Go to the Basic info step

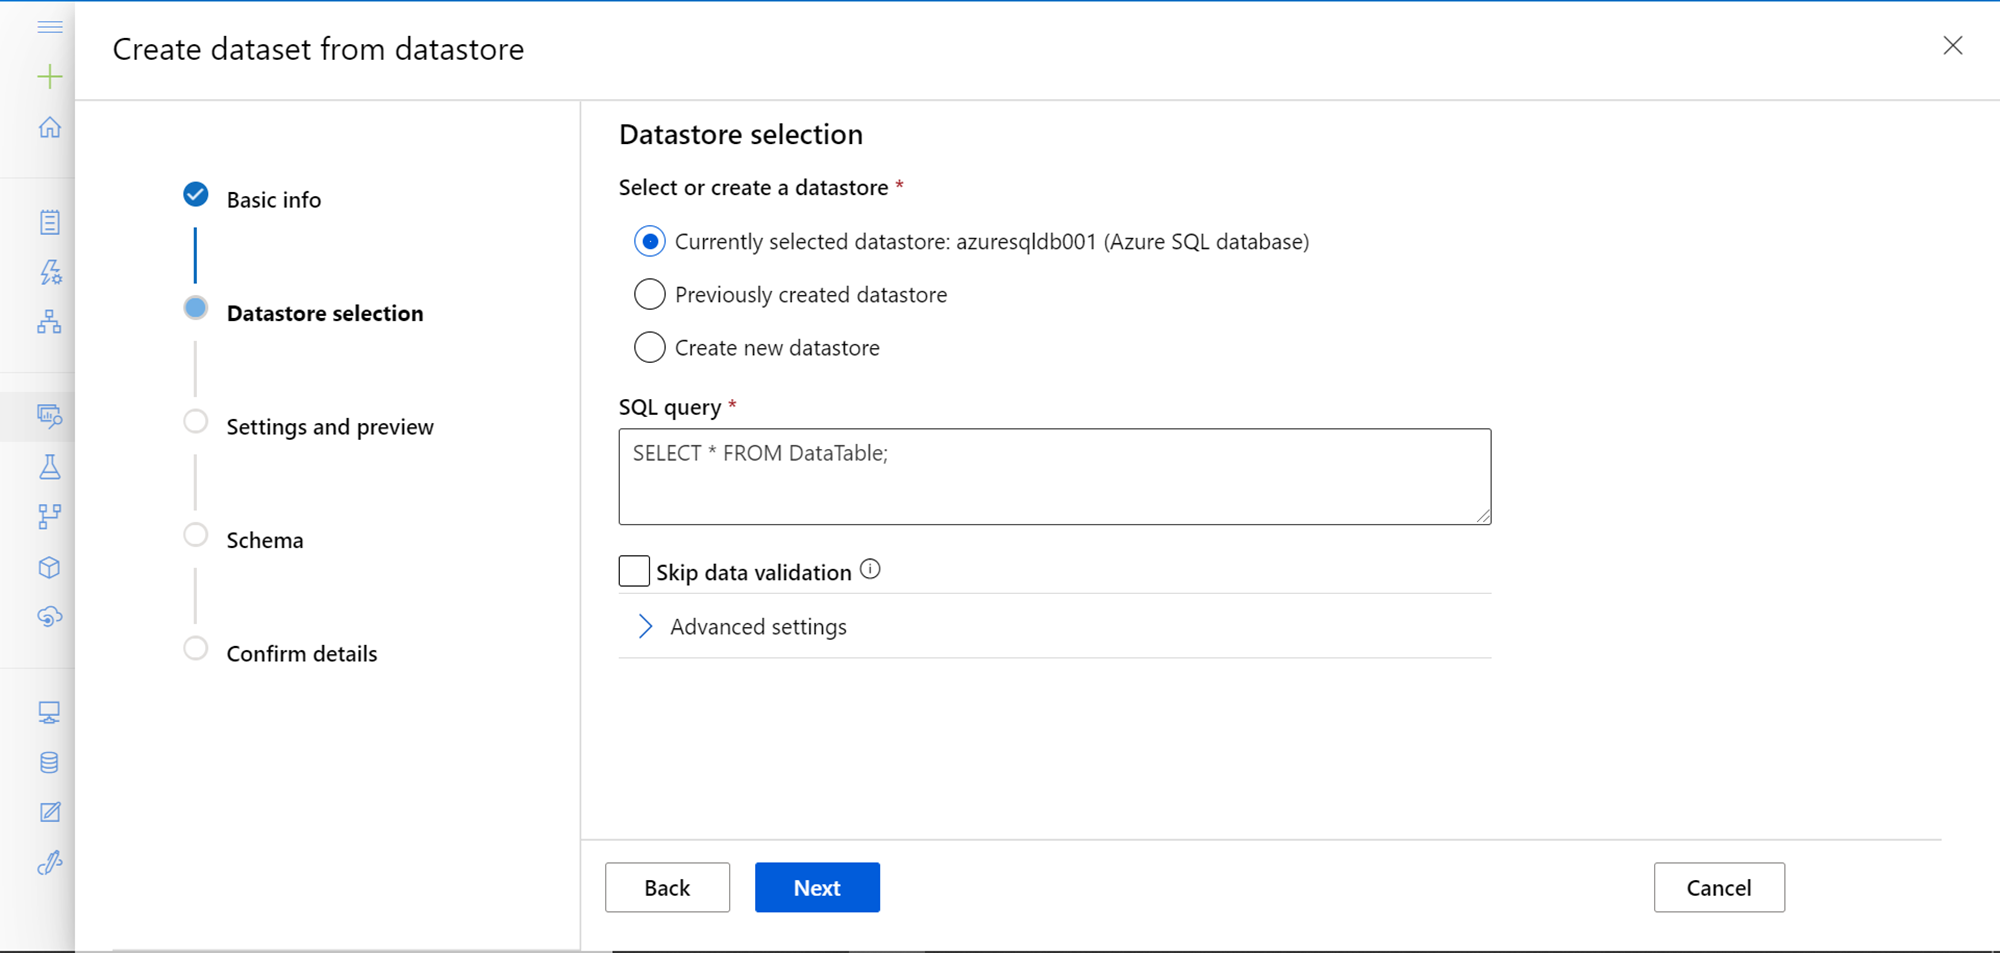click(x=273, y=200)
